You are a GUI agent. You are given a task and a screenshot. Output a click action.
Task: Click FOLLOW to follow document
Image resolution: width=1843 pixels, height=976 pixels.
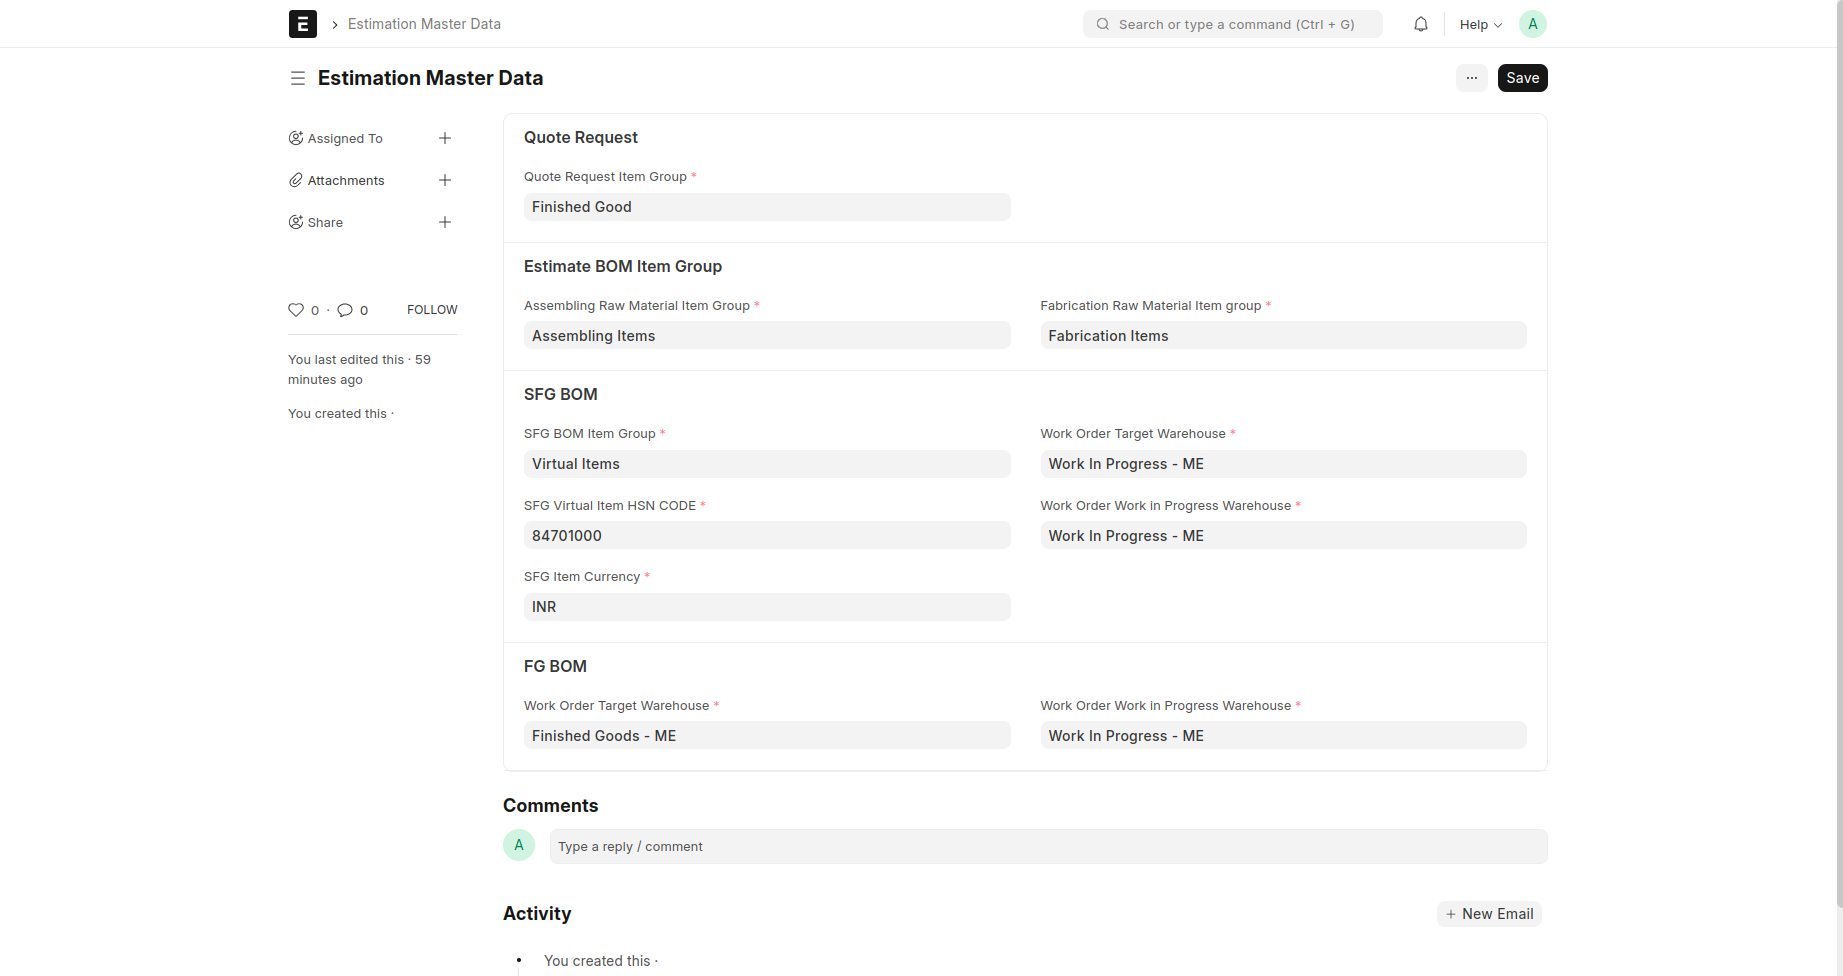tap(432, 310)
